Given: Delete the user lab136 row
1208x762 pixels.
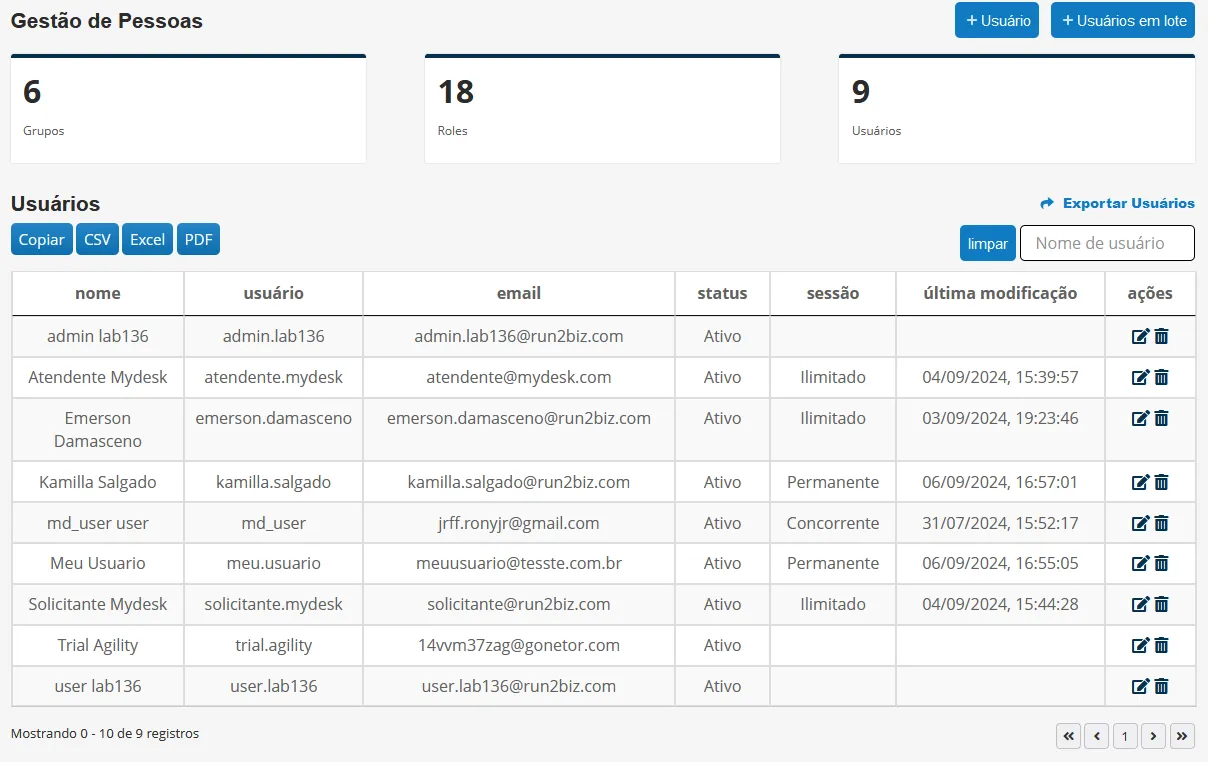Looking at the screenshot, I should click(x=1161, y=686).
